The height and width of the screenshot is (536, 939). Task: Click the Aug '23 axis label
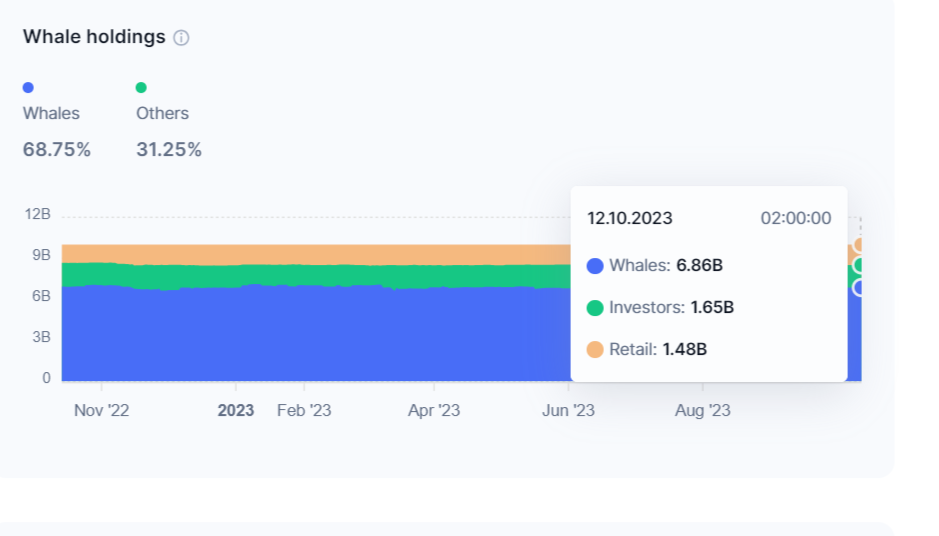point(702,410)
